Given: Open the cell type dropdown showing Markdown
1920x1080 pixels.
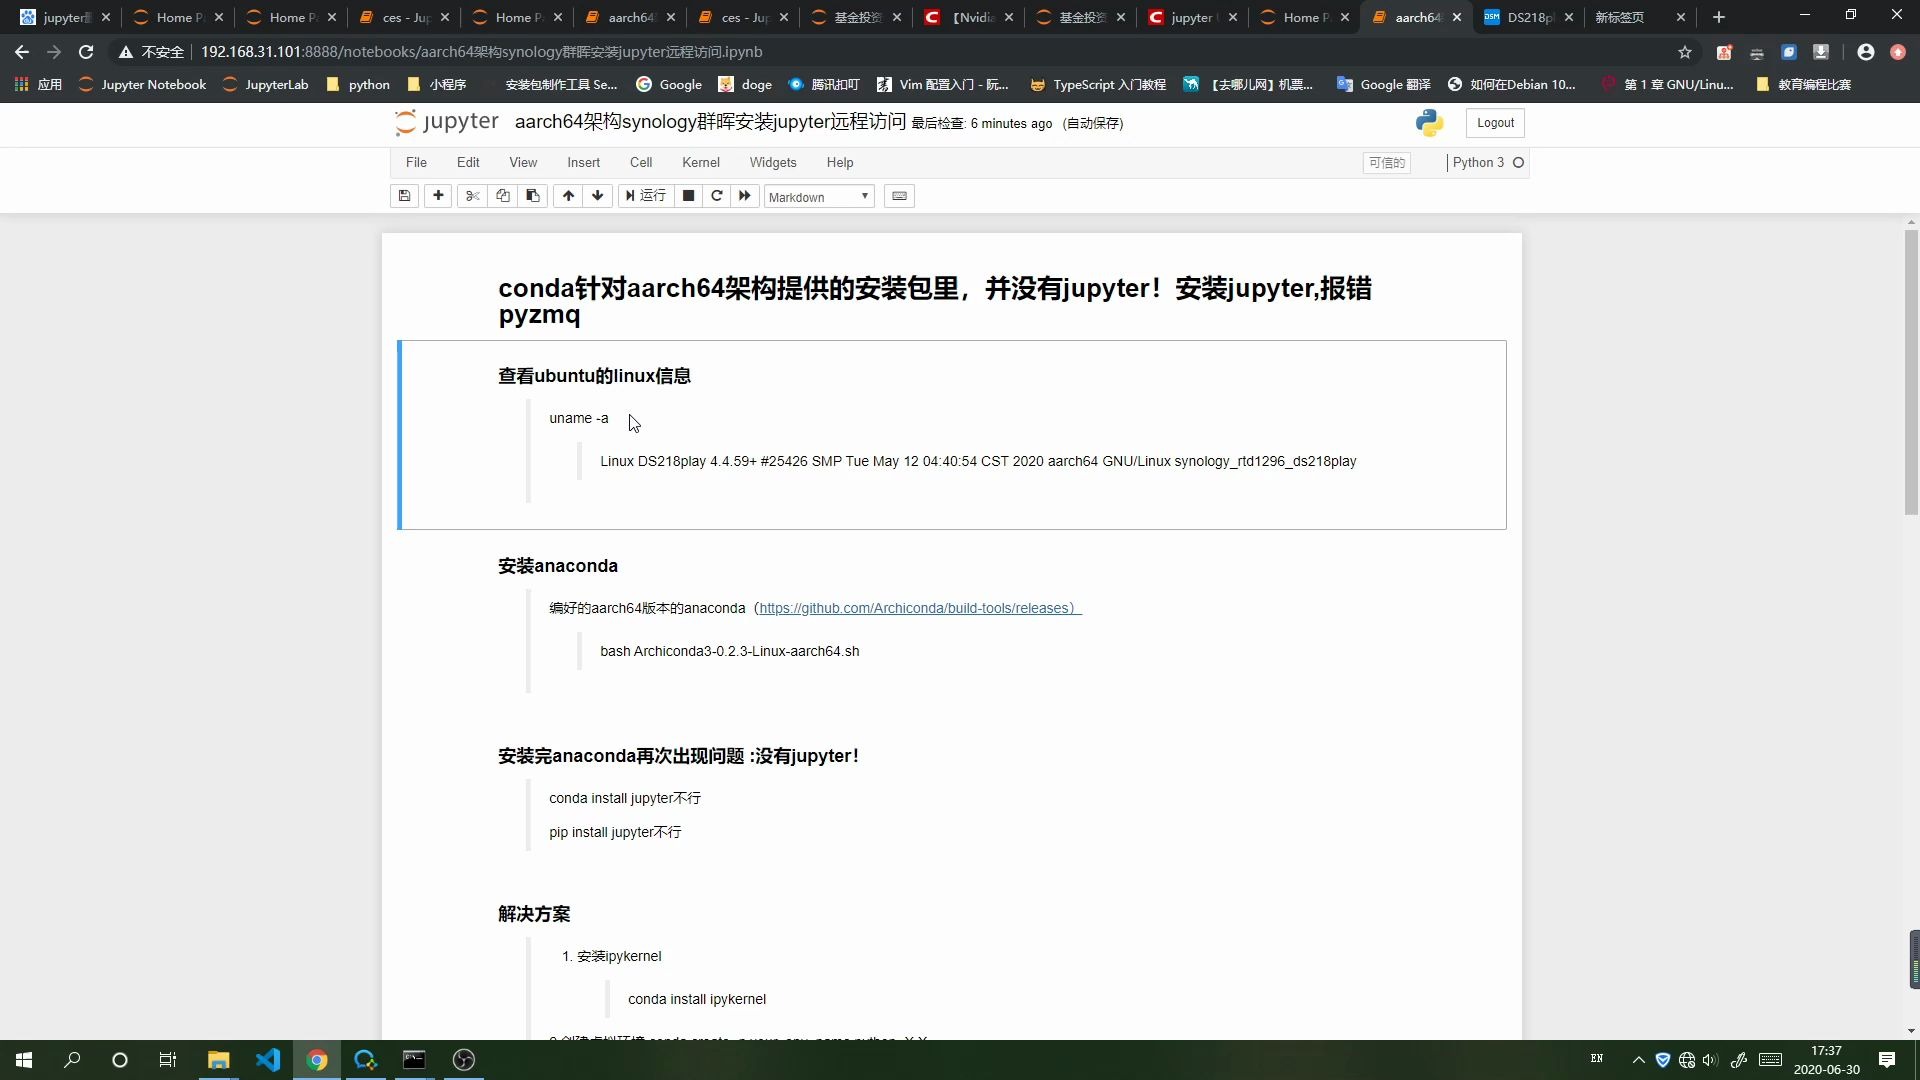Looking at the screenshot, I should 818,196.
